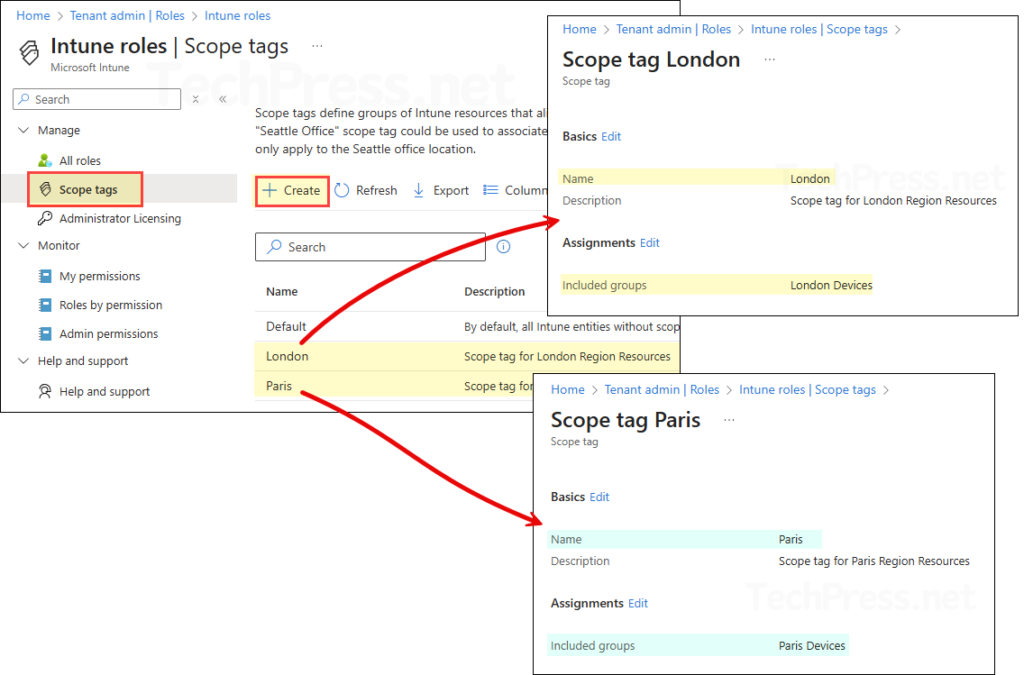This screenshot has width=1024, height=675.
Task: Click the Create button
Action: [x=292, y=191]
